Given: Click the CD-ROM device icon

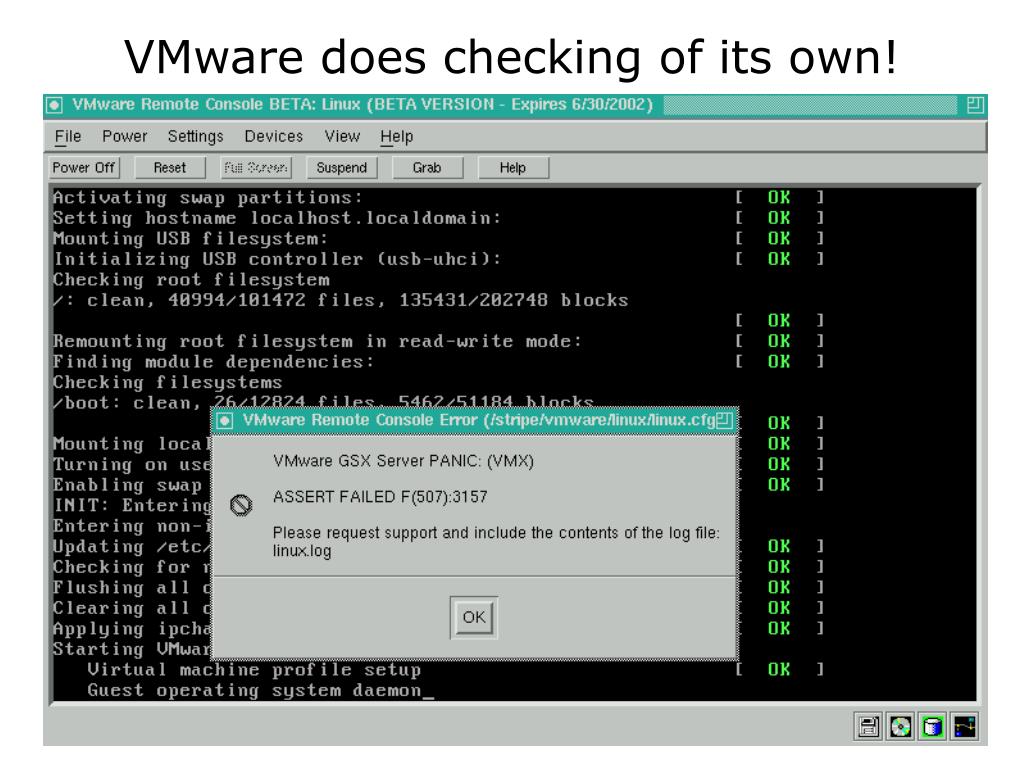Looking at the screenshot, I should pyautogui.click(x=901, y=726).
